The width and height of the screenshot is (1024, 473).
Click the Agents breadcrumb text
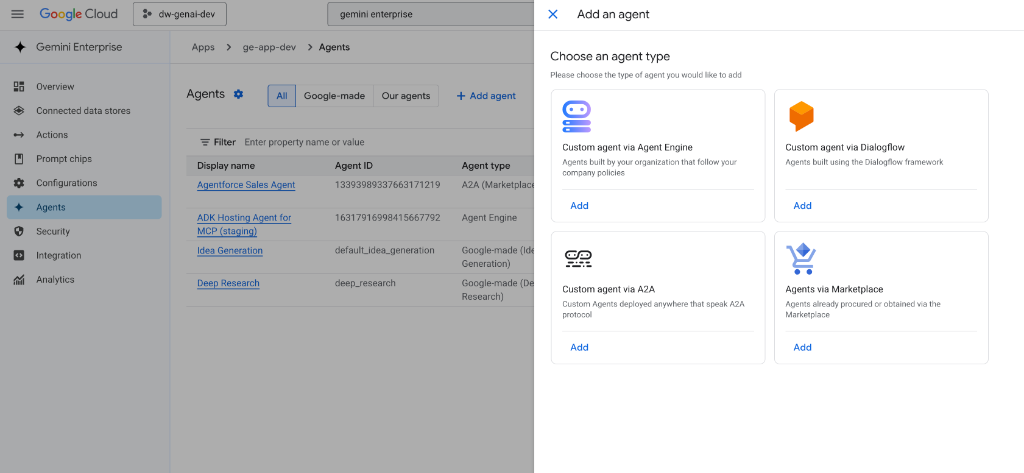coord(334,47)
